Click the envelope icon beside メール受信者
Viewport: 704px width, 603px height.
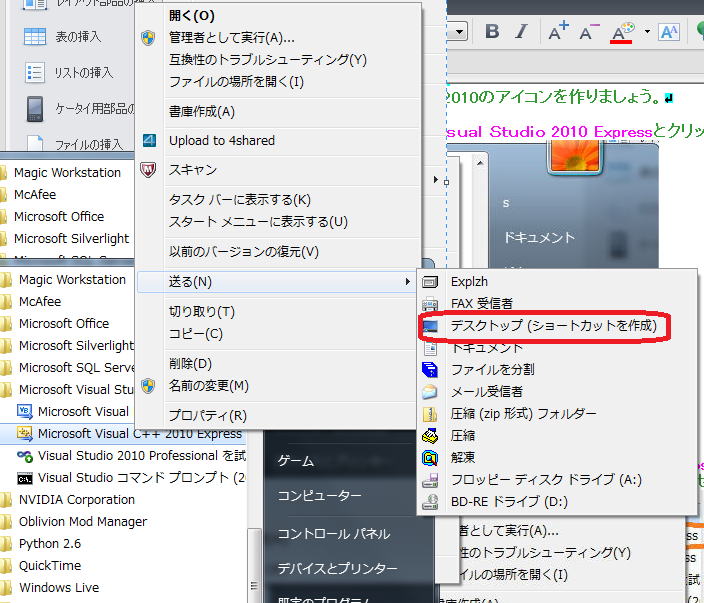pyautogui.click(x=430, y=392)
